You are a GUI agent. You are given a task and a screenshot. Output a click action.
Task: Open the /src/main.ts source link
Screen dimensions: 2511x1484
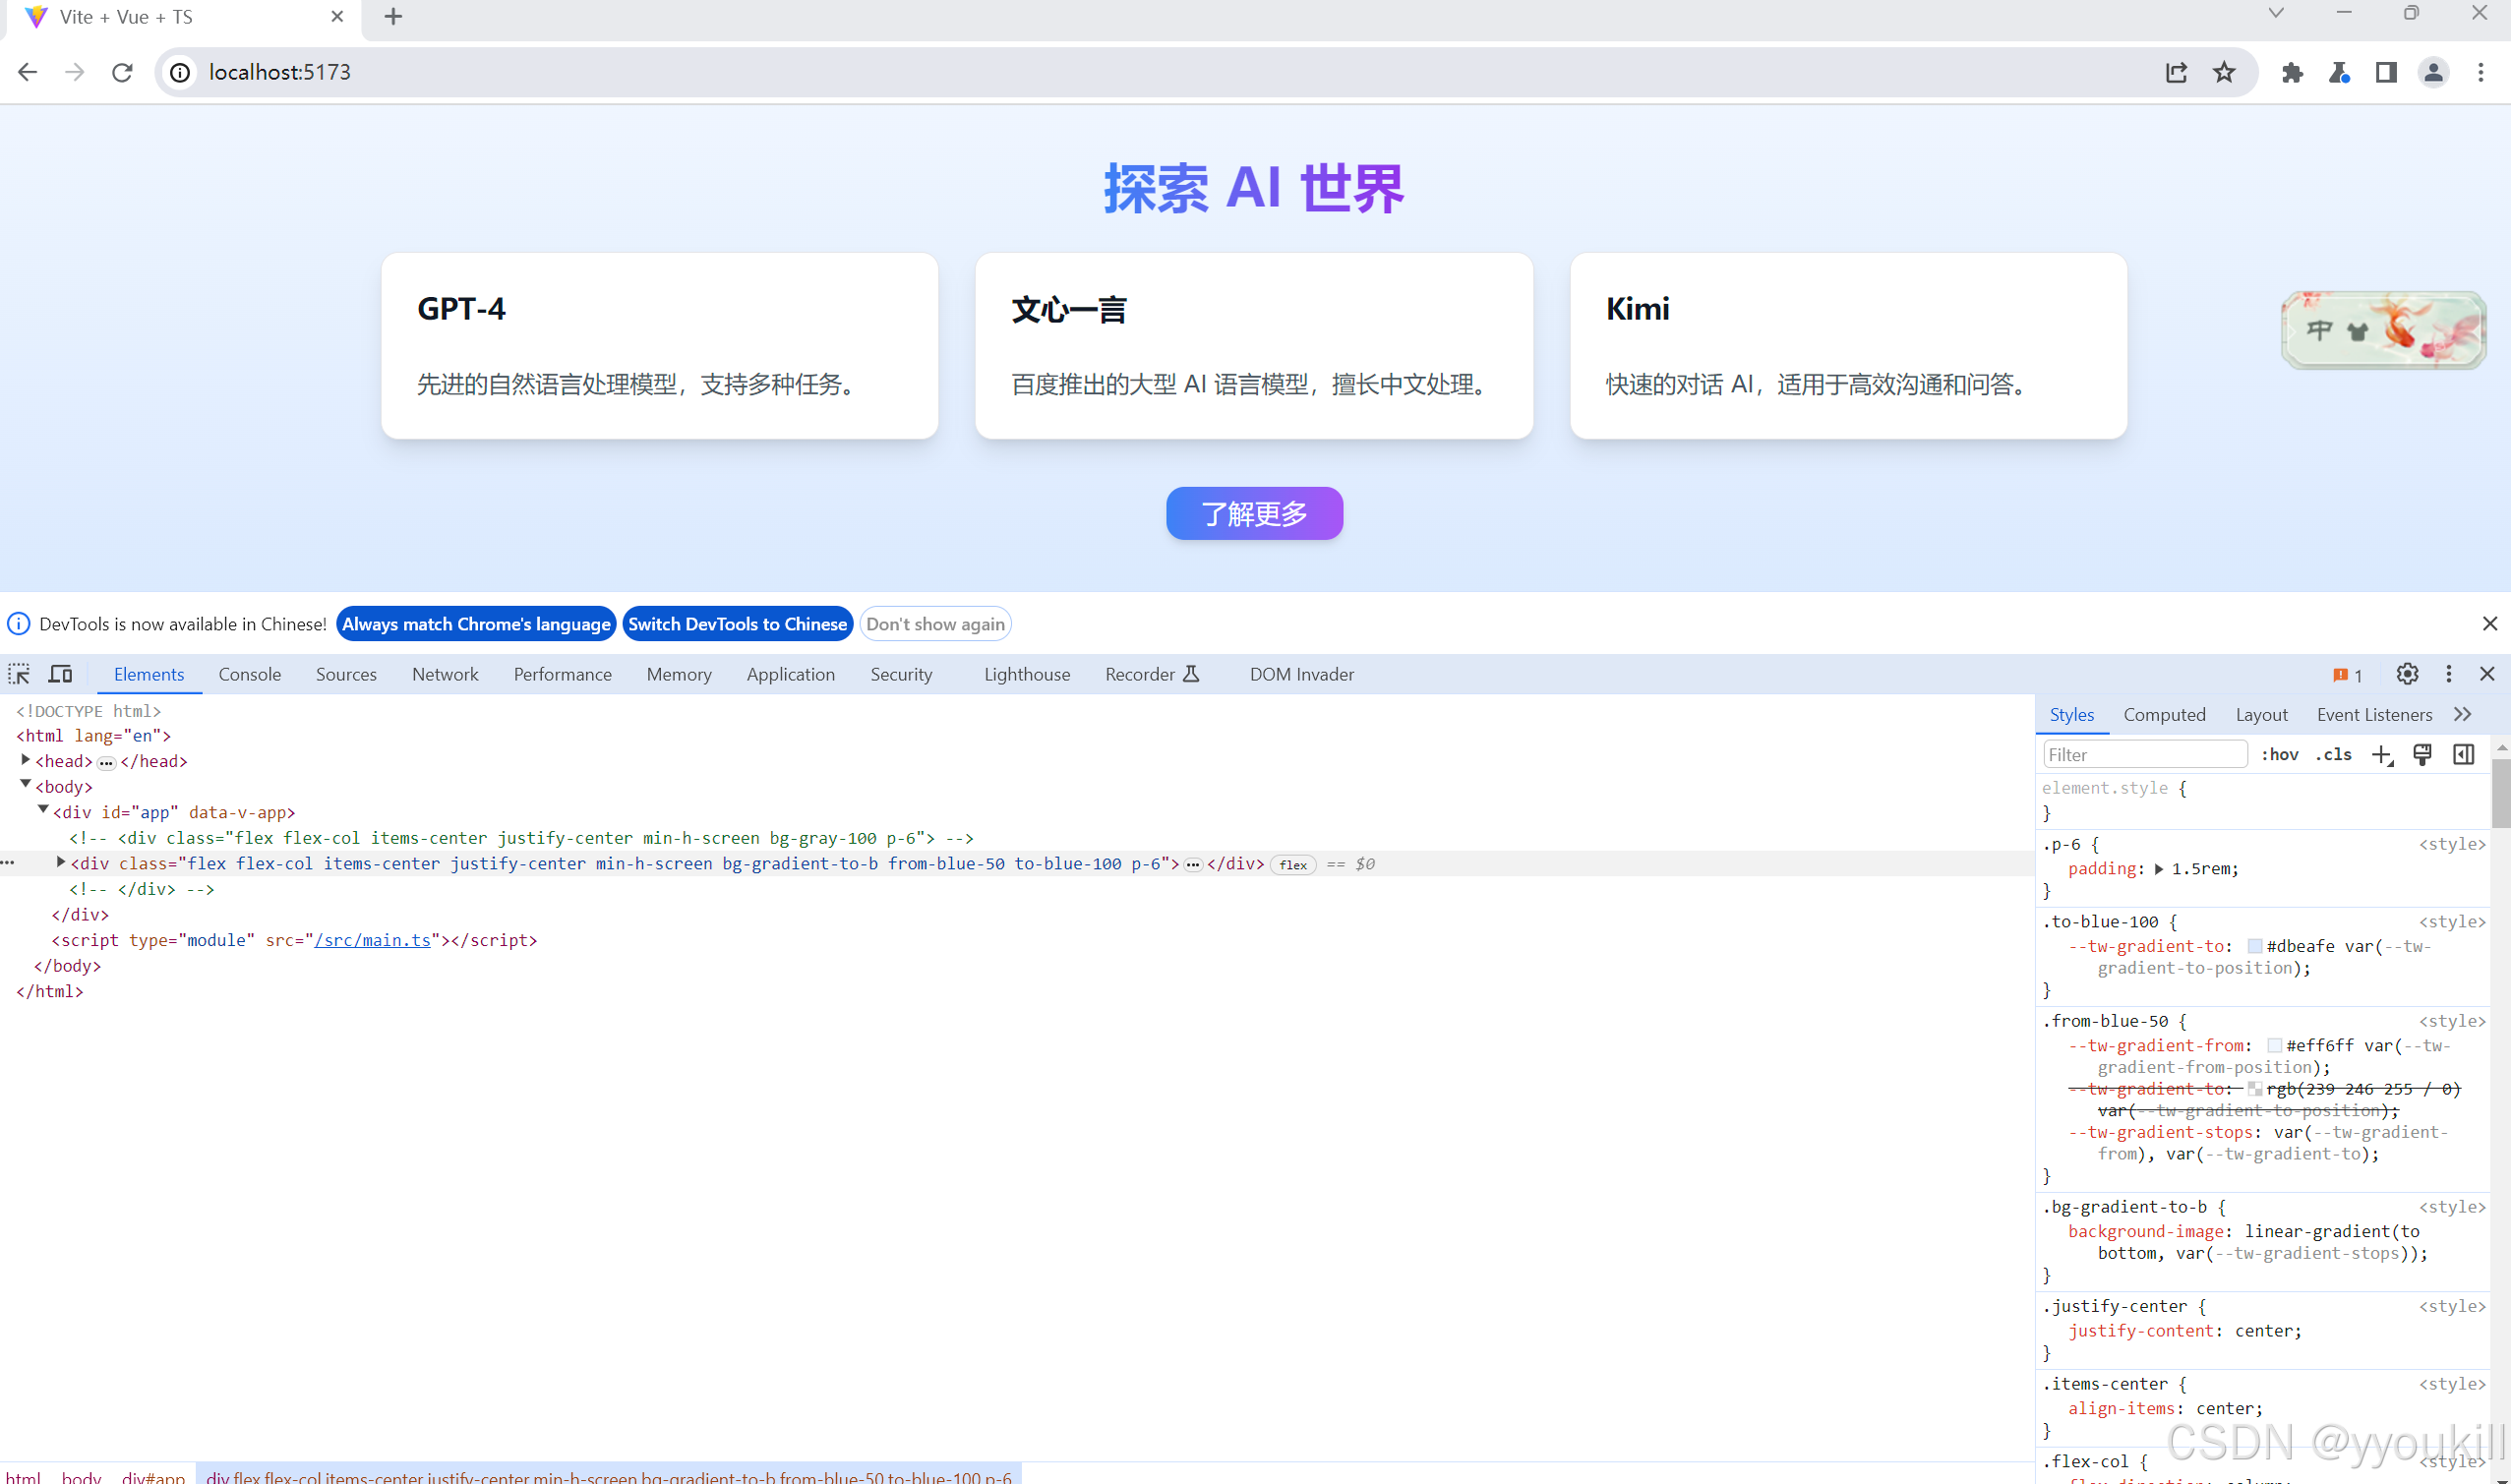pyautogui.click(x=373, y=940)
